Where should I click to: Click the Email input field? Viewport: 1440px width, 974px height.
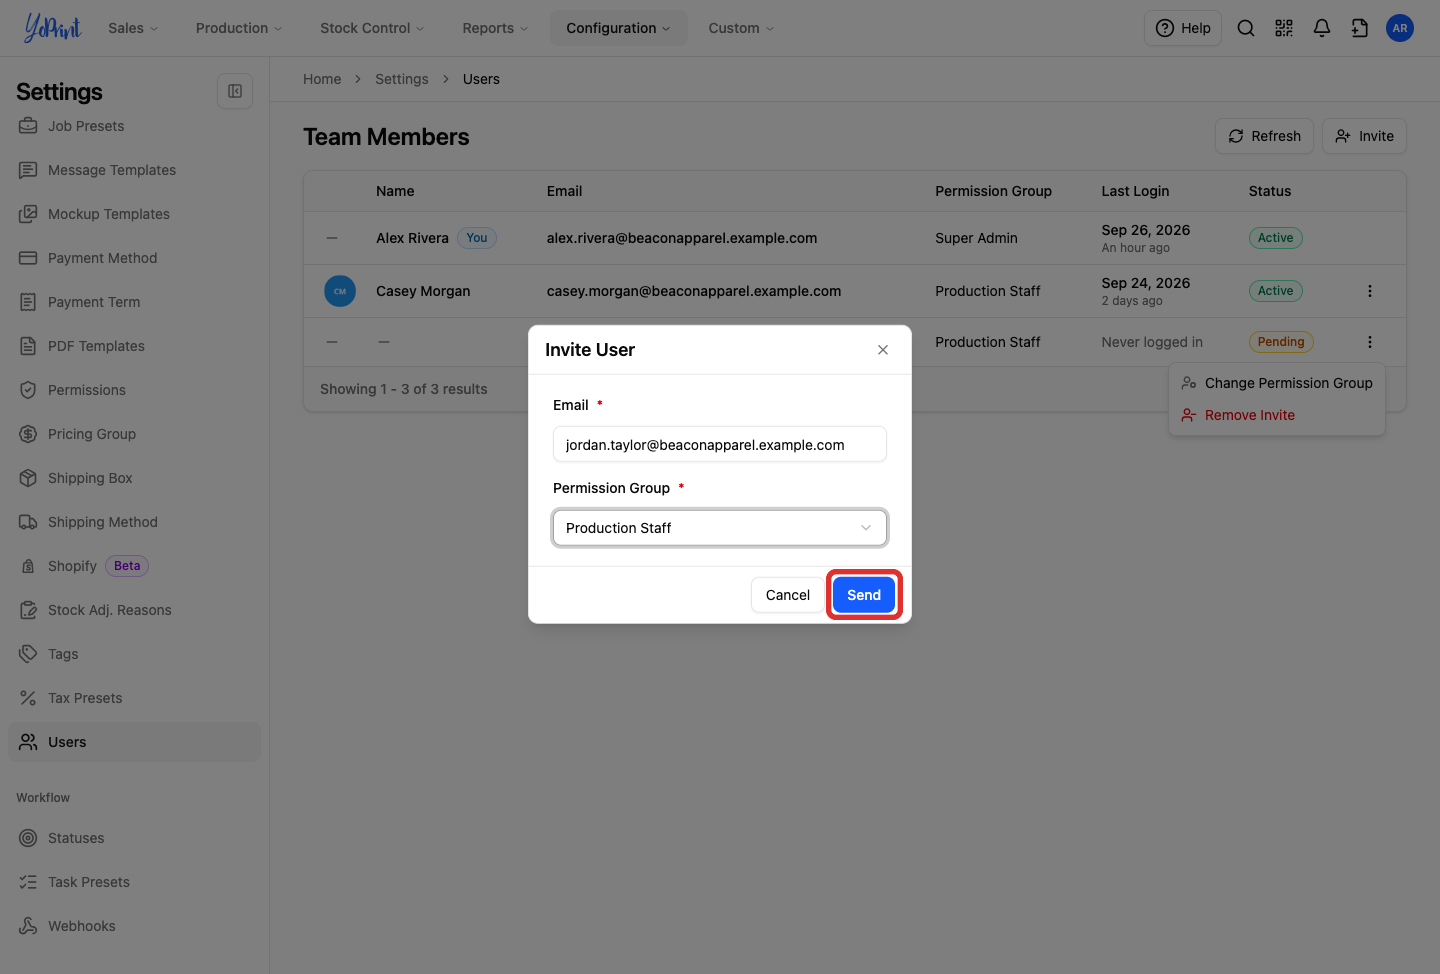(720, 445)
